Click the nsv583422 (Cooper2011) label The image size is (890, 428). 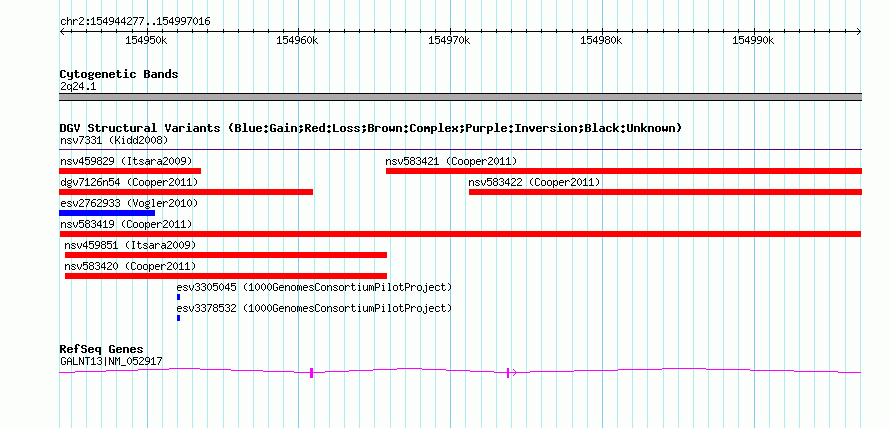coord(534,182)
